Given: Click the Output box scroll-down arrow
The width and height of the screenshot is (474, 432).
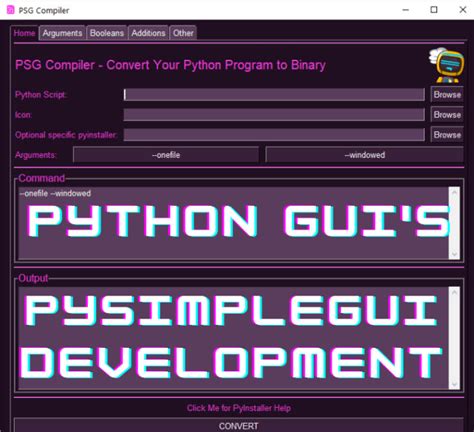Looking at the screenshot, I should 454,384.
